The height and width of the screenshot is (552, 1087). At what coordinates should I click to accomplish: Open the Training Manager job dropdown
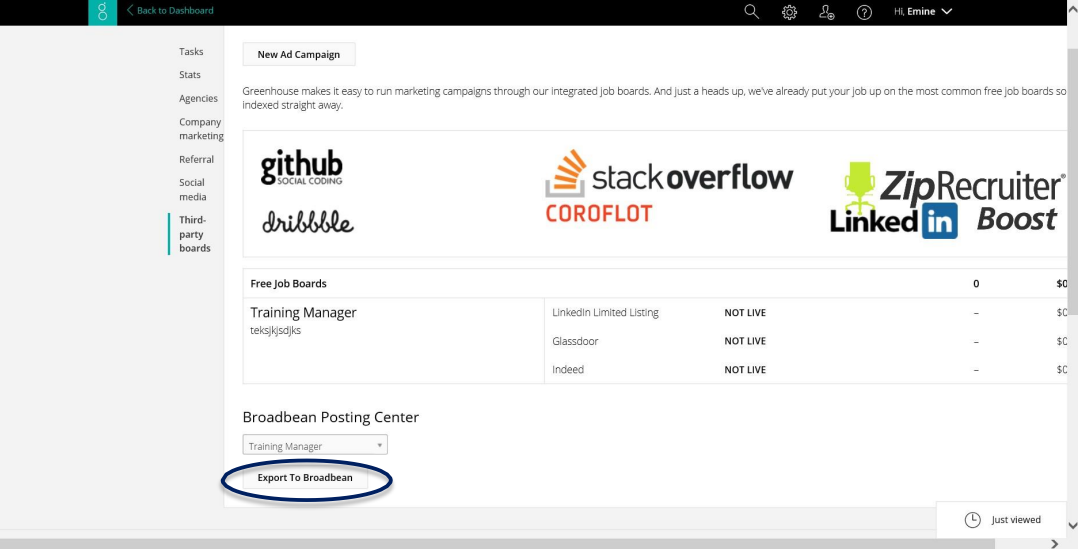point(315,445)
